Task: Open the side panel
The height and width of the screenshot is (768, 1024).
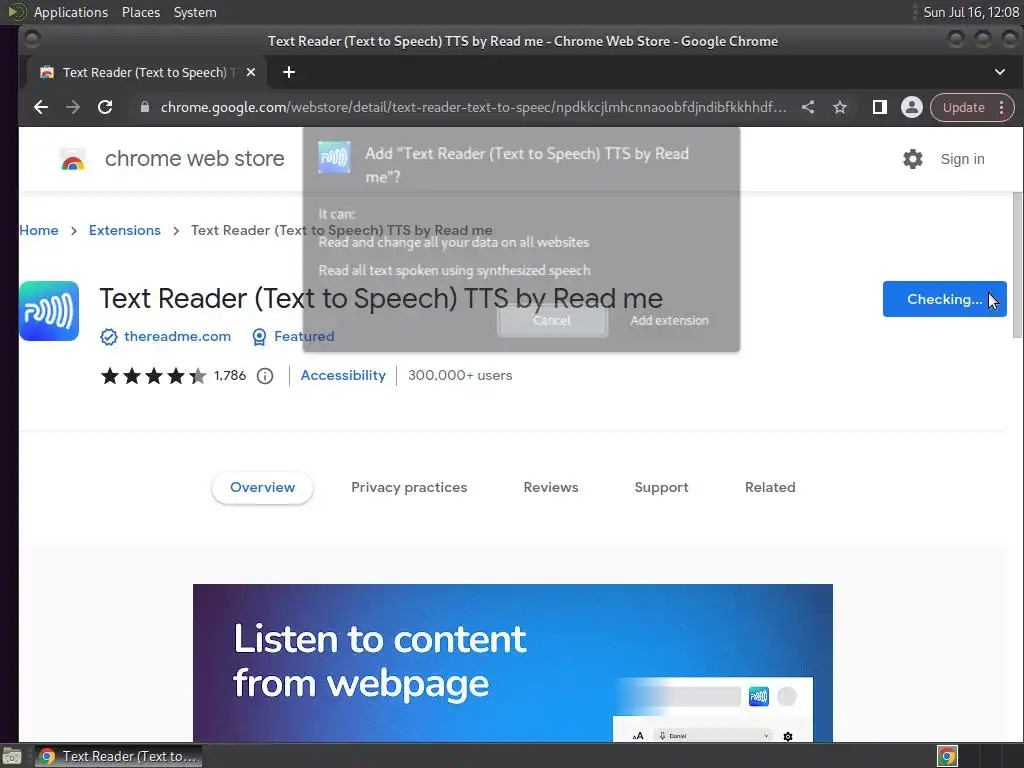Action: point(880,107)
